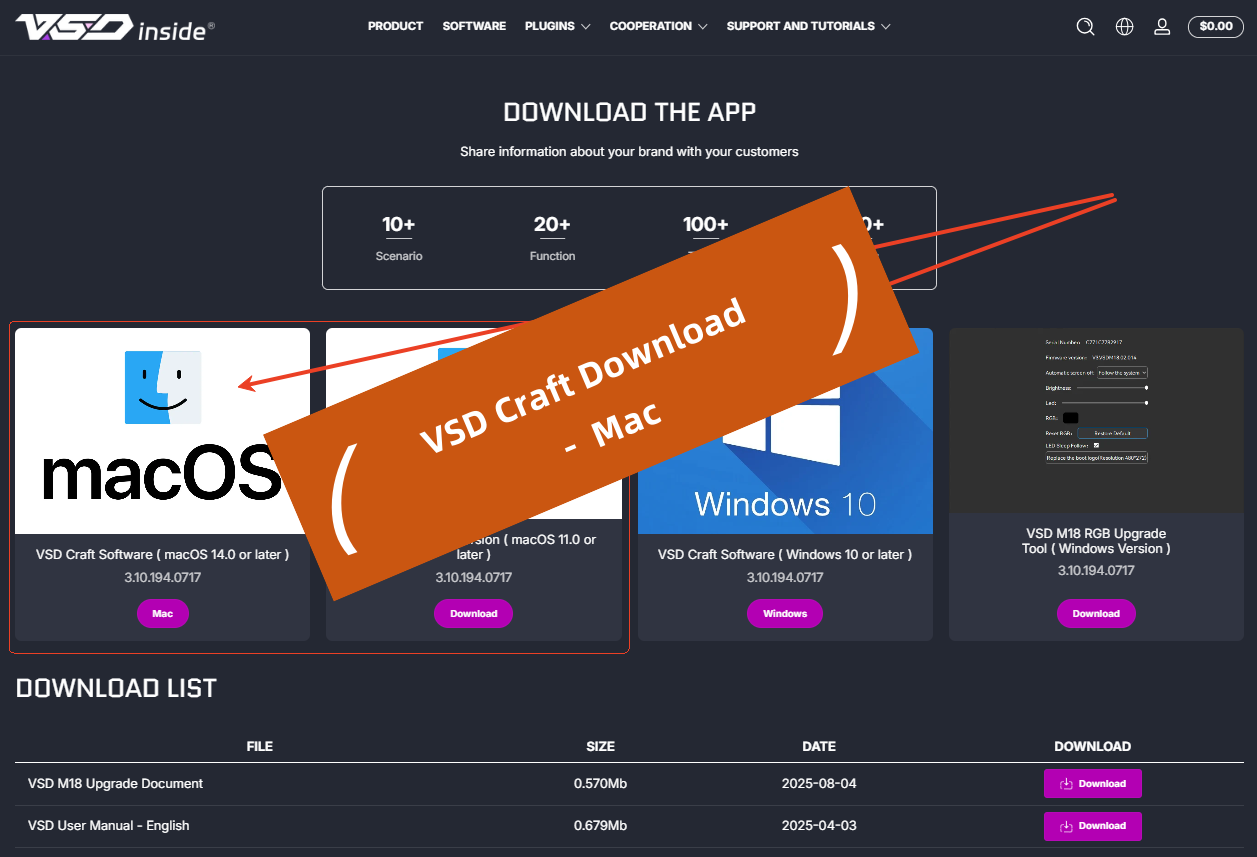Open the $0.00 cart button
The height and width of the screenshot is (857, 1257).
(1216, 27)
